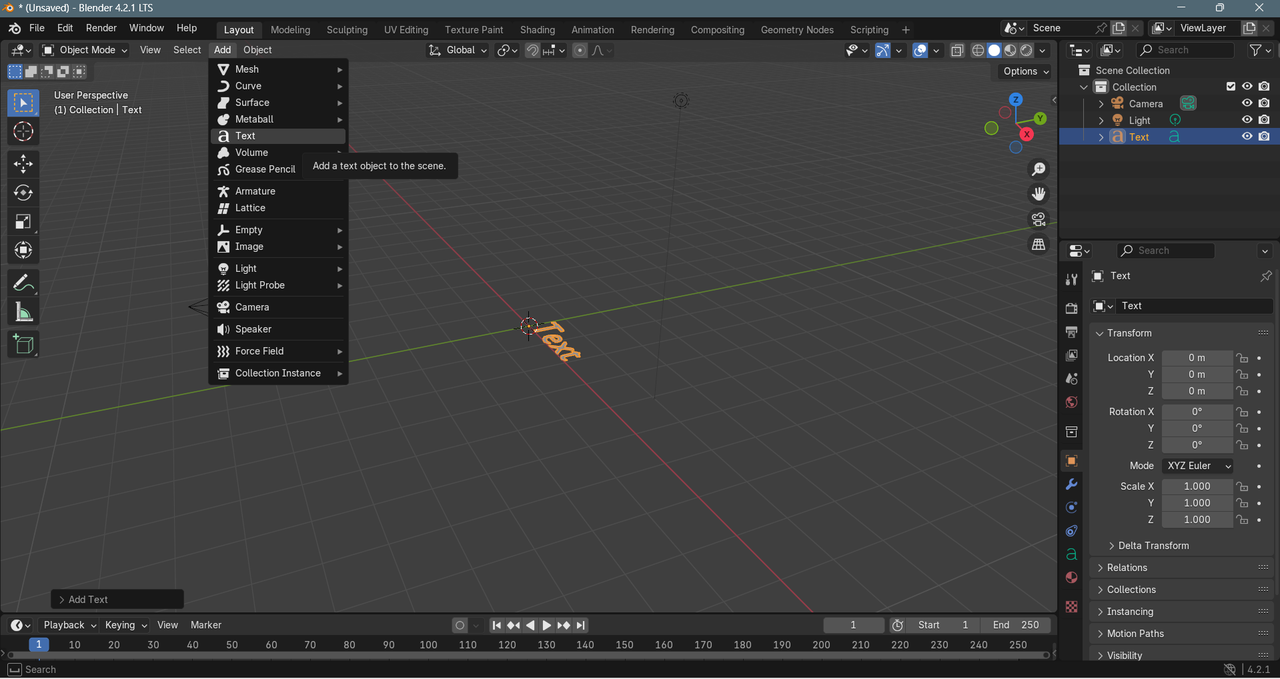
Task: Choose Mesh in Add menu
Action: tap(279, 69)
